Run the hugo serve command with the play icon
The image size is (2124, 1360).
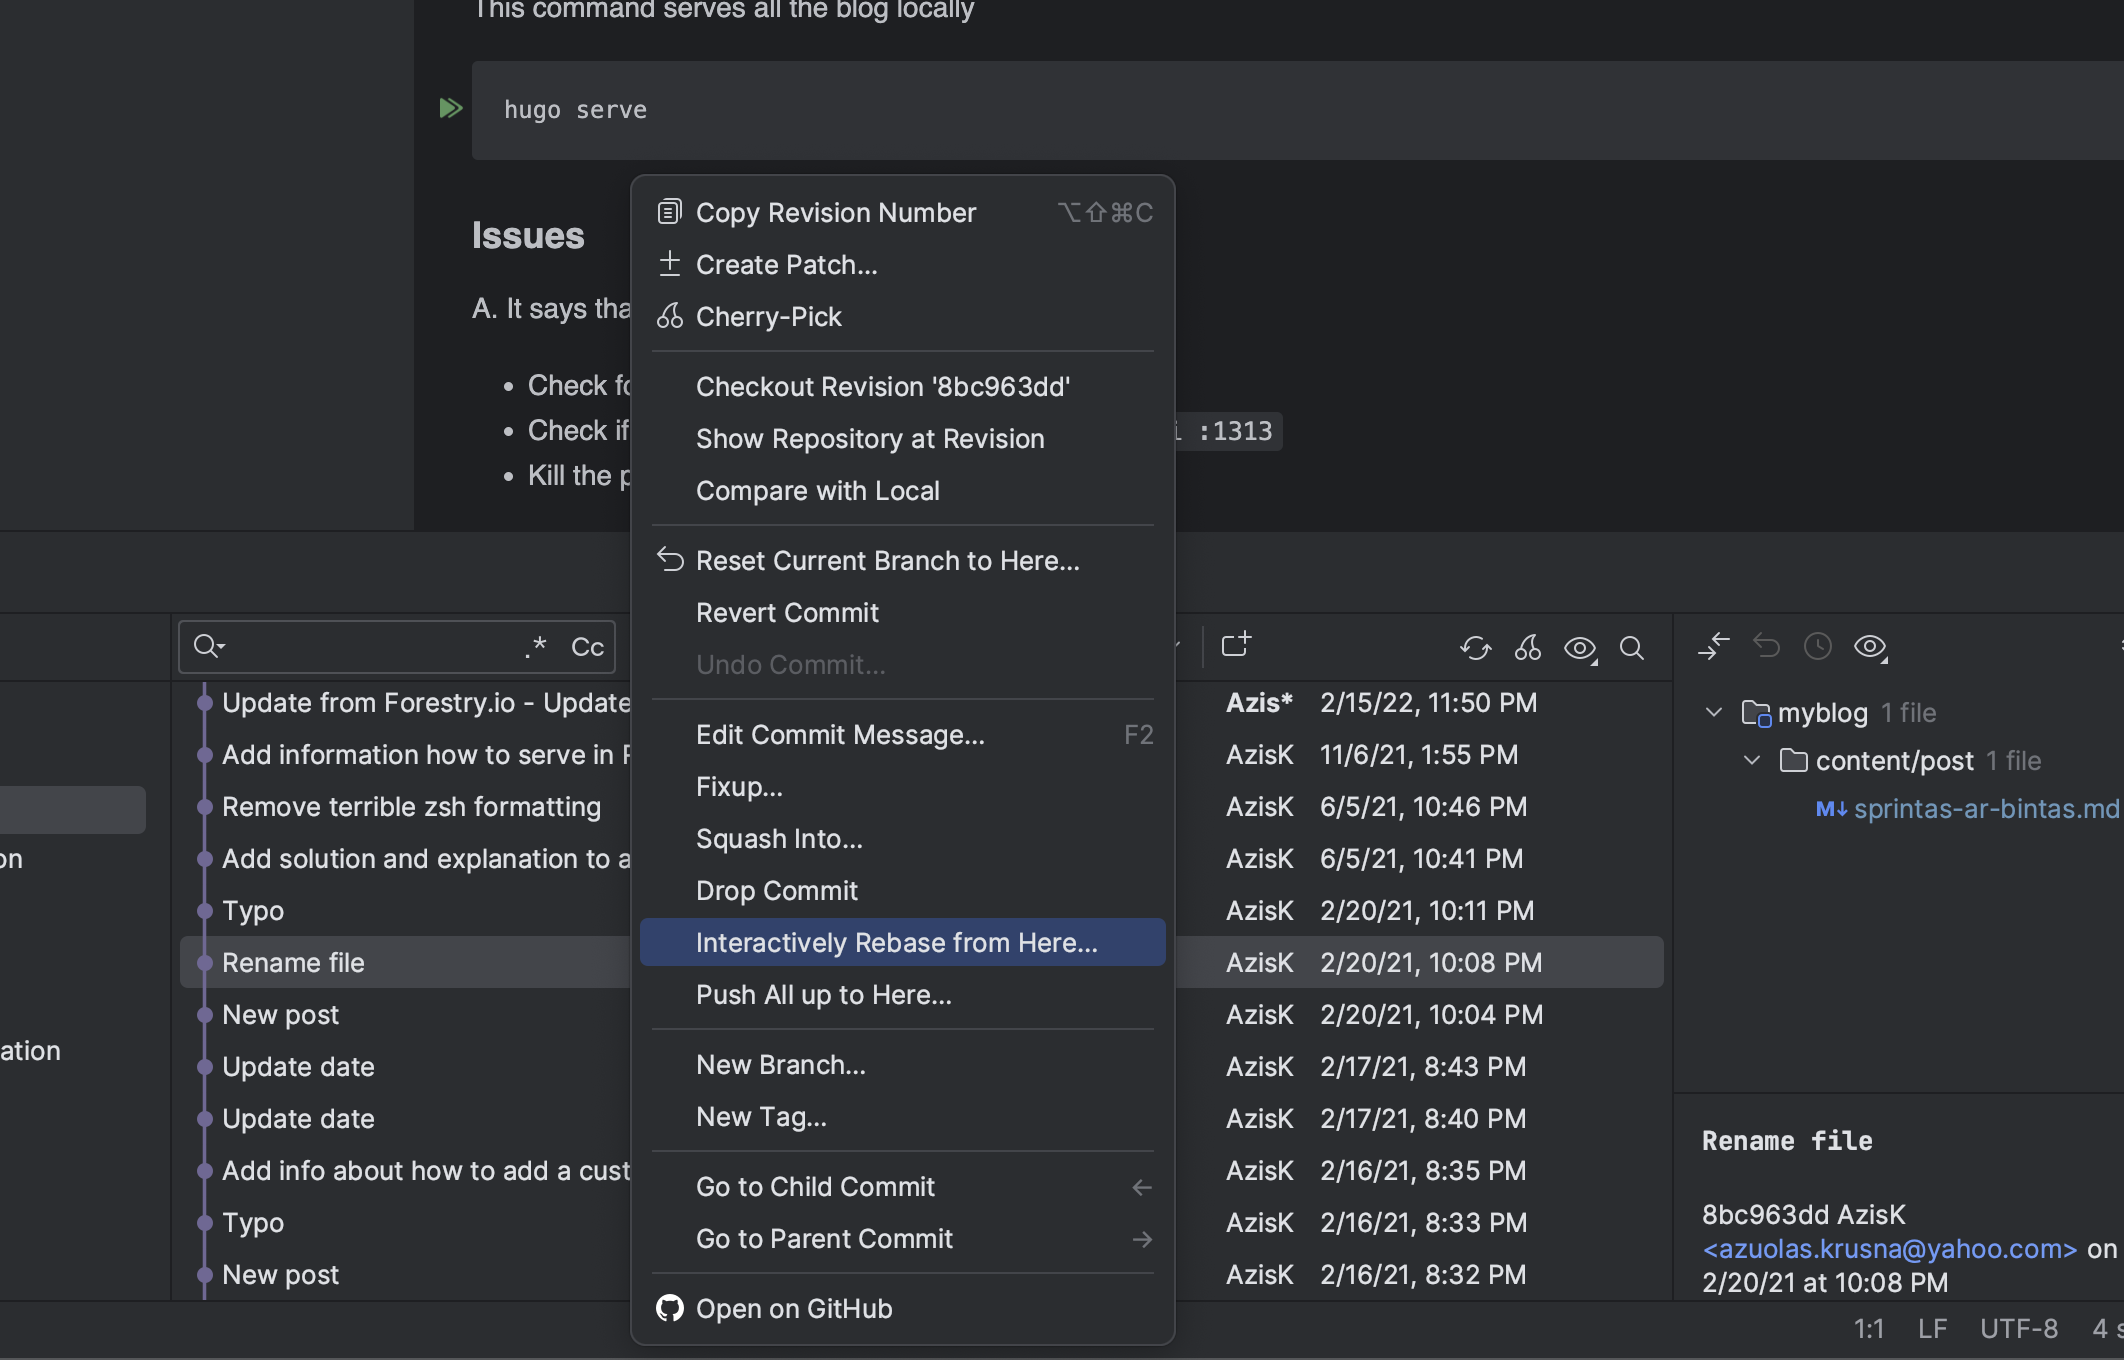pos(450,108)
